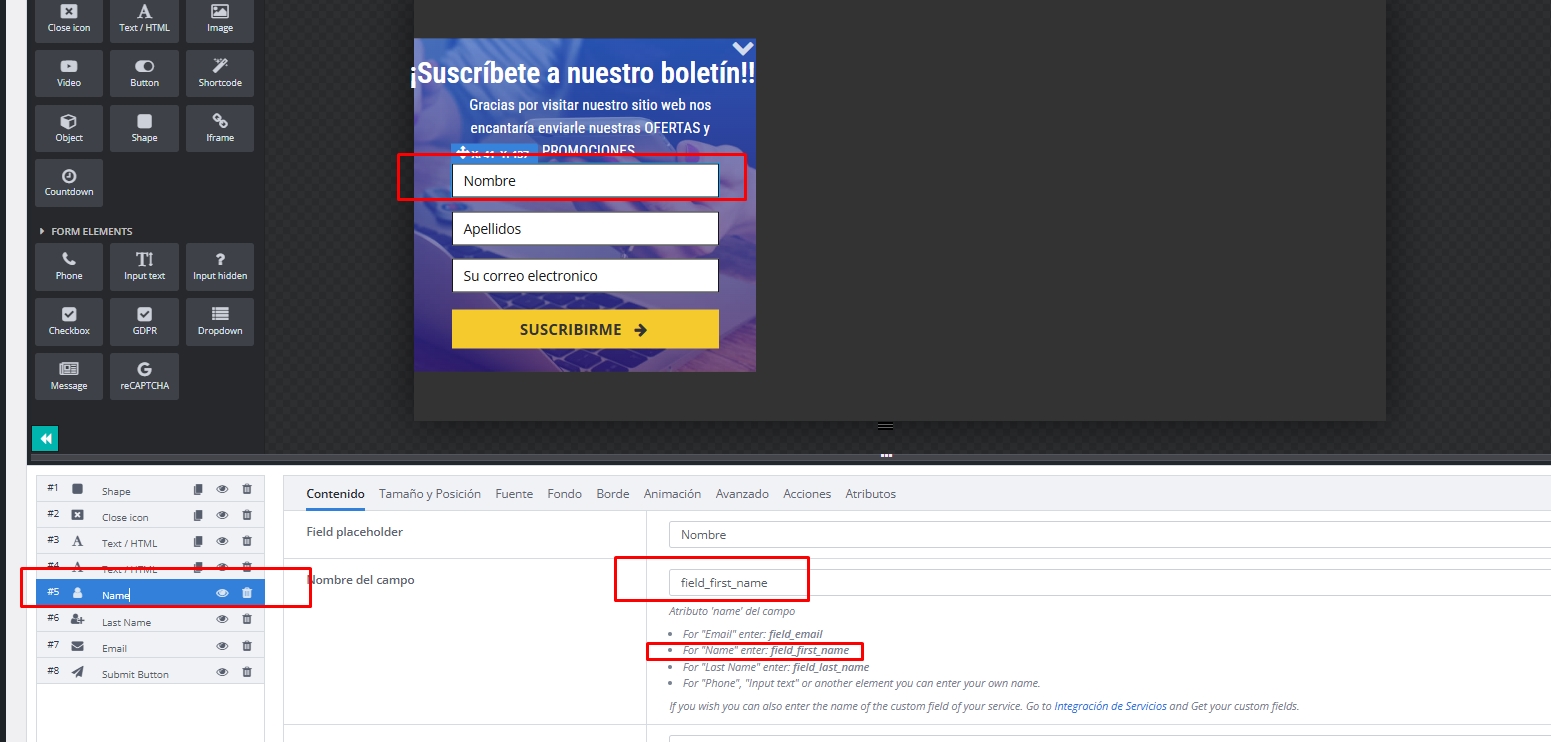Toggle visibility of #6 Last Name layer
The width and height of the screenshot is (1551, 742).
[222, 619]
